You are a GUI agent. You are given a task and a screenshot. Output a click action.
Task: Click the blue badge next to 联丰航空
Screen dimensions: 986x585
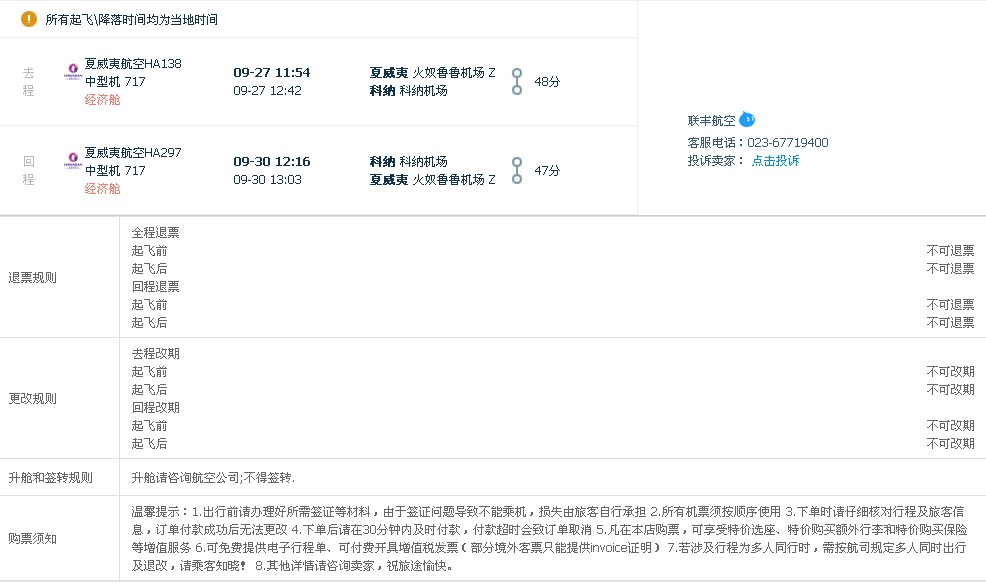pyautogui.click(x=747, y=120)
